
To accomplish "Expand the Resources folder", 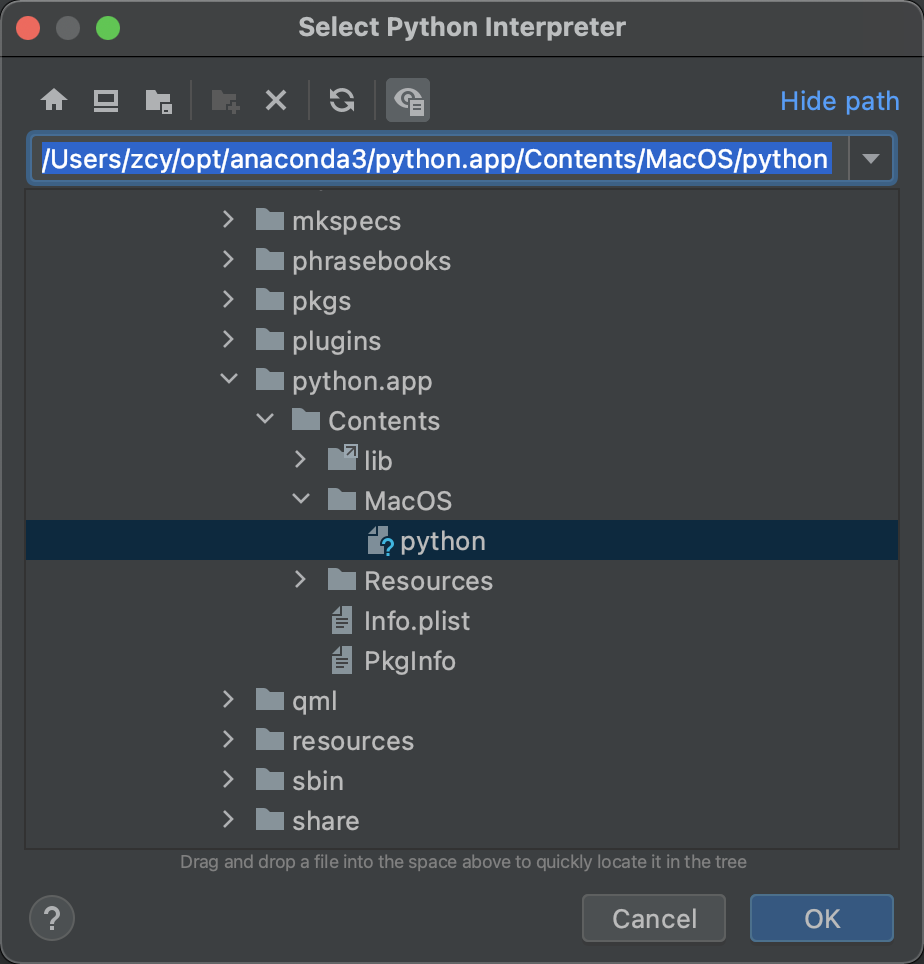I will pos(301,580).
